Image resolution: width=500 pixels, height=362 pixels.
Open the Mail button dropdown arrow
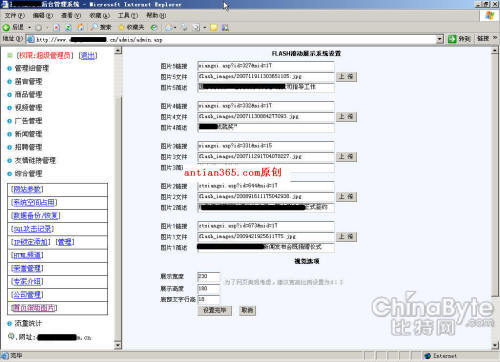coord(175,27)
